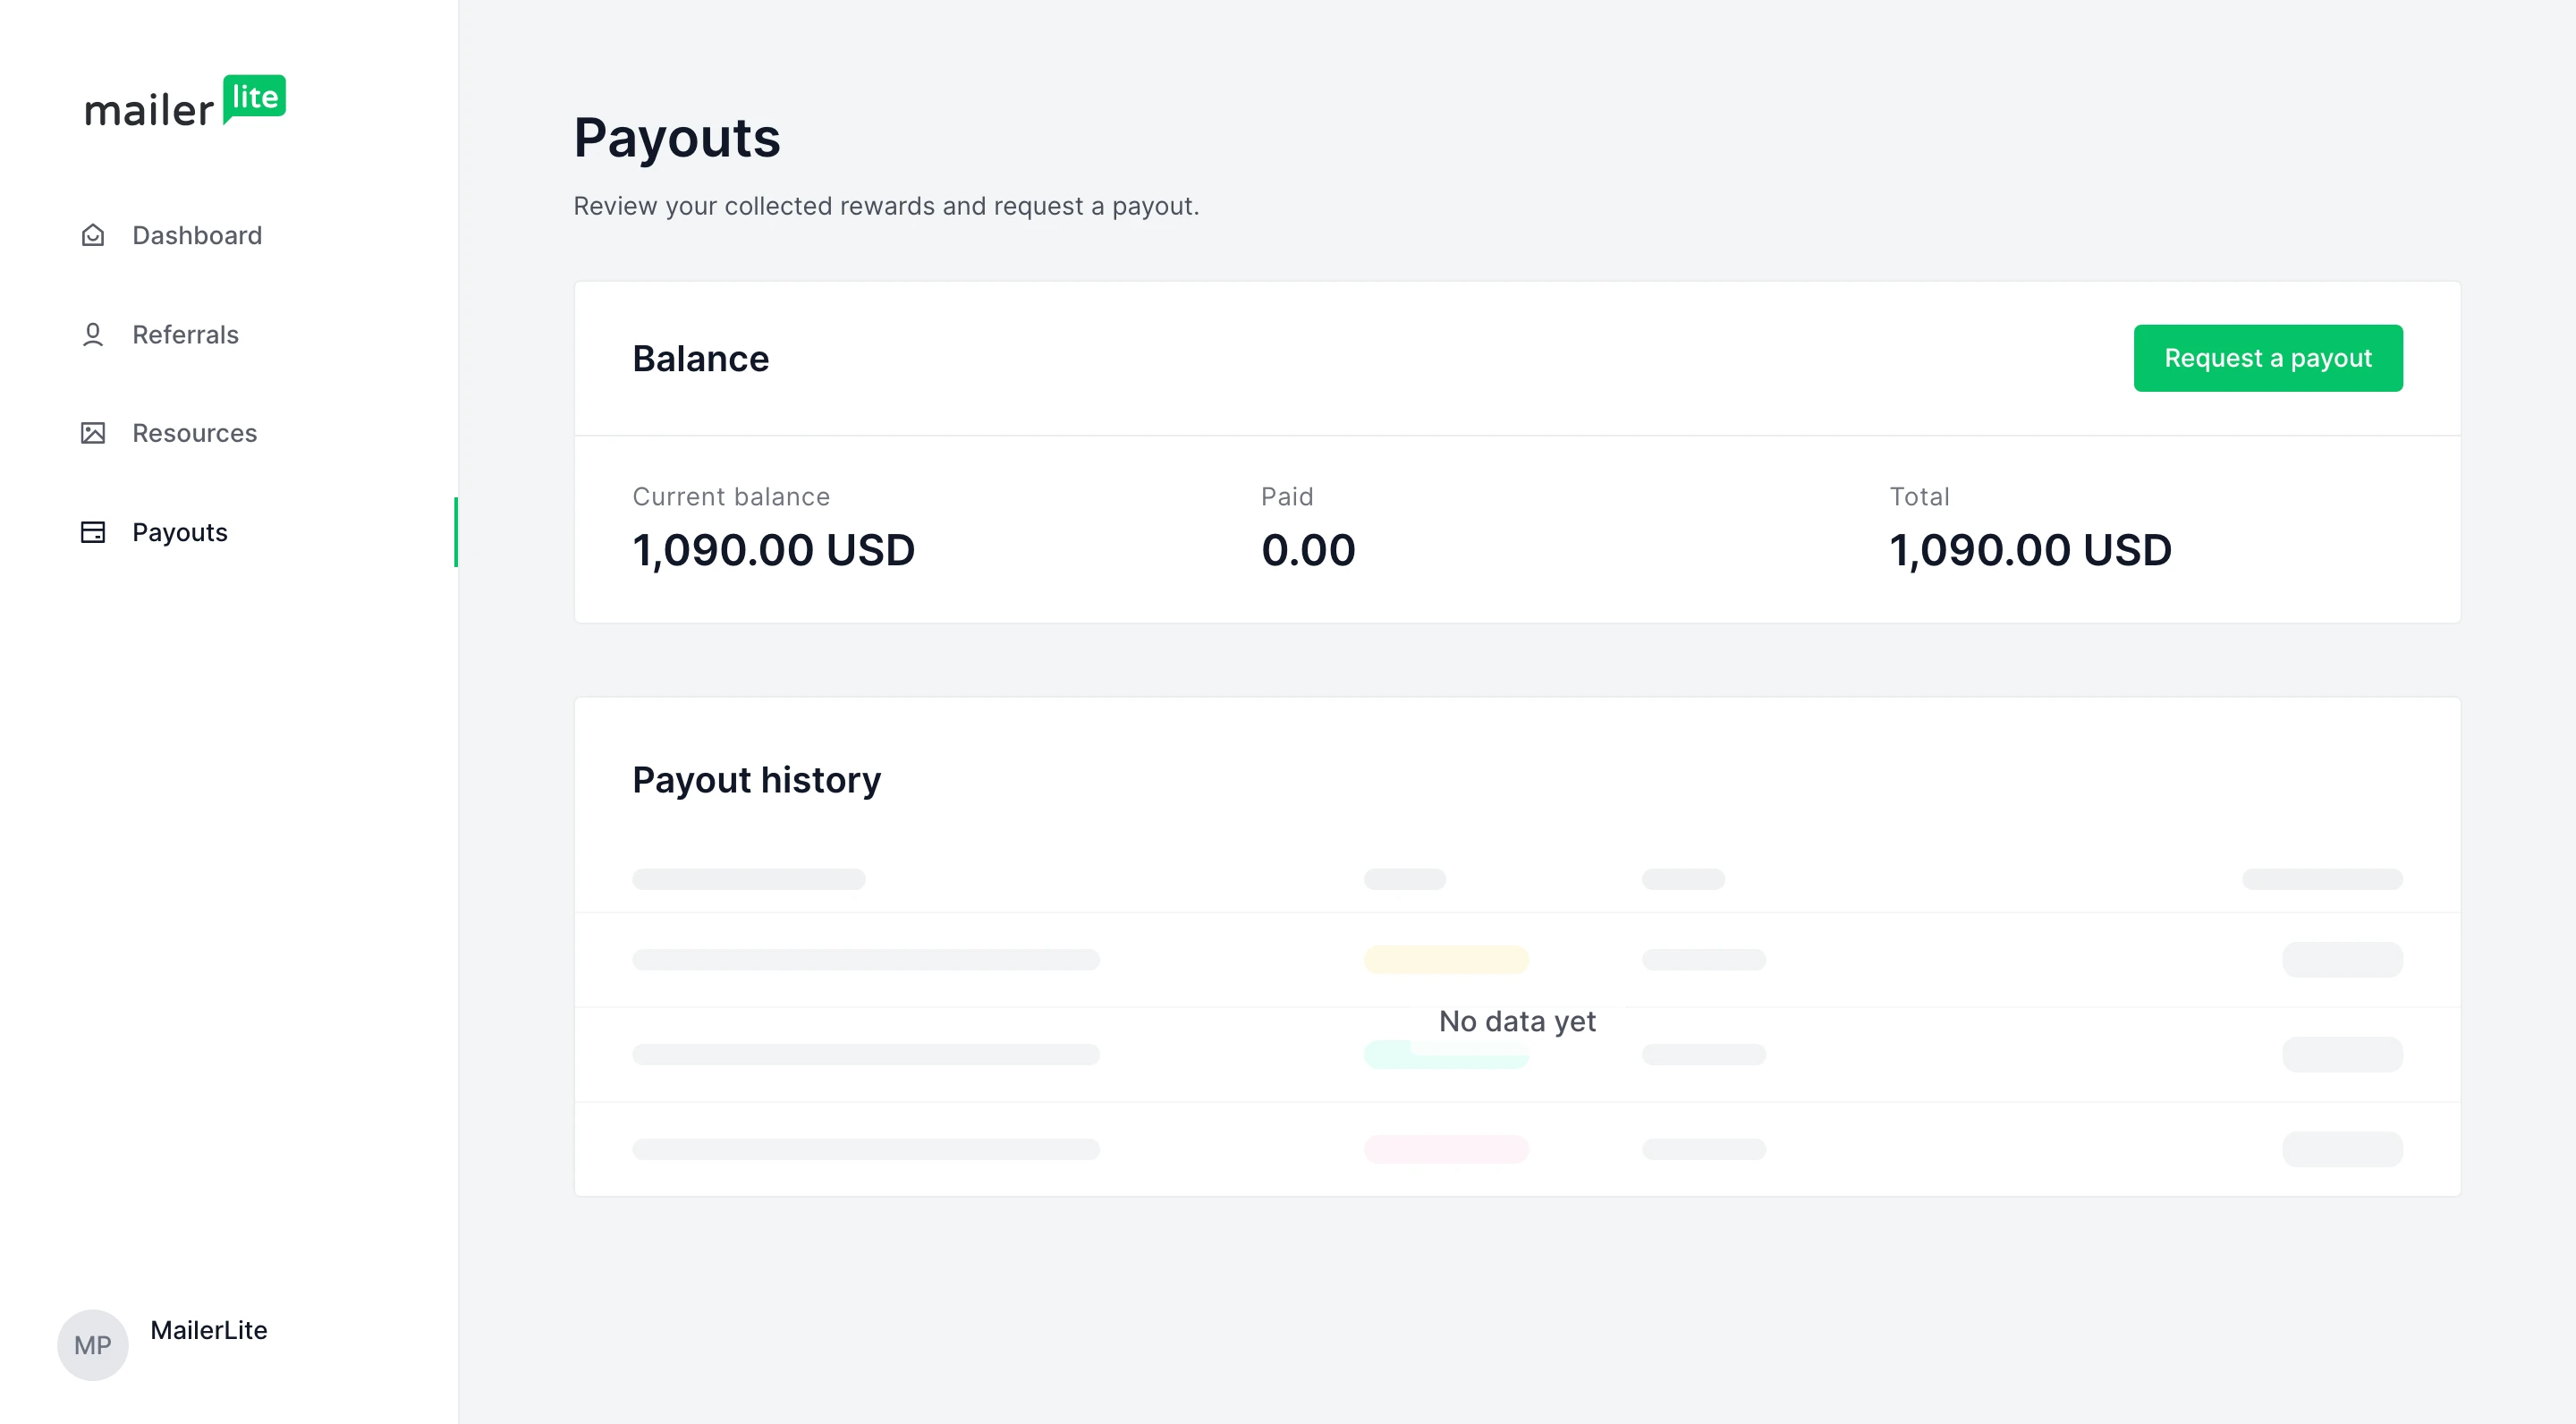This screenshot has width=2576, height=1424.
Task: Navigate to Resources in sidebar
Action: tap(194, 433)
